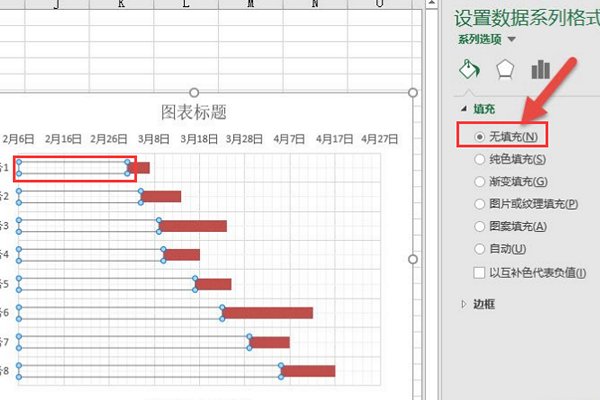Viewport: 600px width, 400px height.
Task: Click the vertical scrollbar up arrow
Action: 432,3
